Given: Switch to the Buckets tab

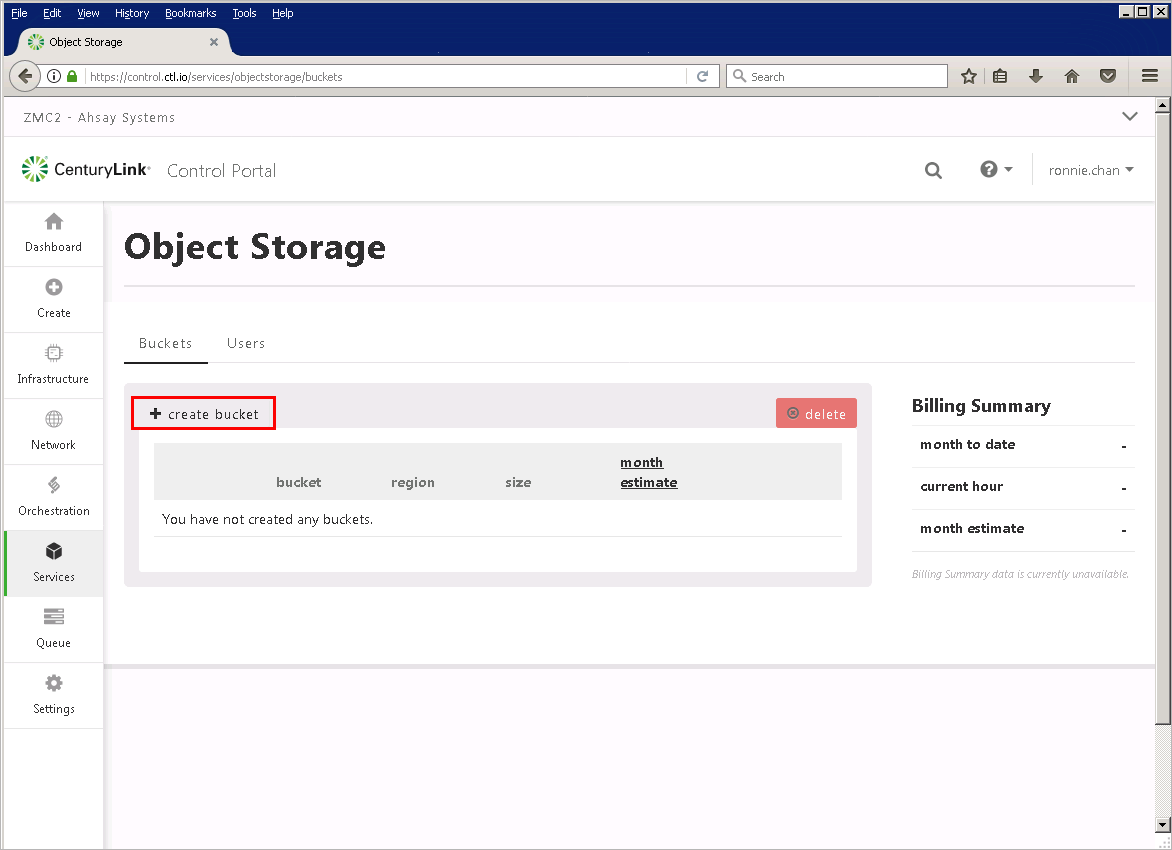Looking at the screenshot, I should 166,343.
